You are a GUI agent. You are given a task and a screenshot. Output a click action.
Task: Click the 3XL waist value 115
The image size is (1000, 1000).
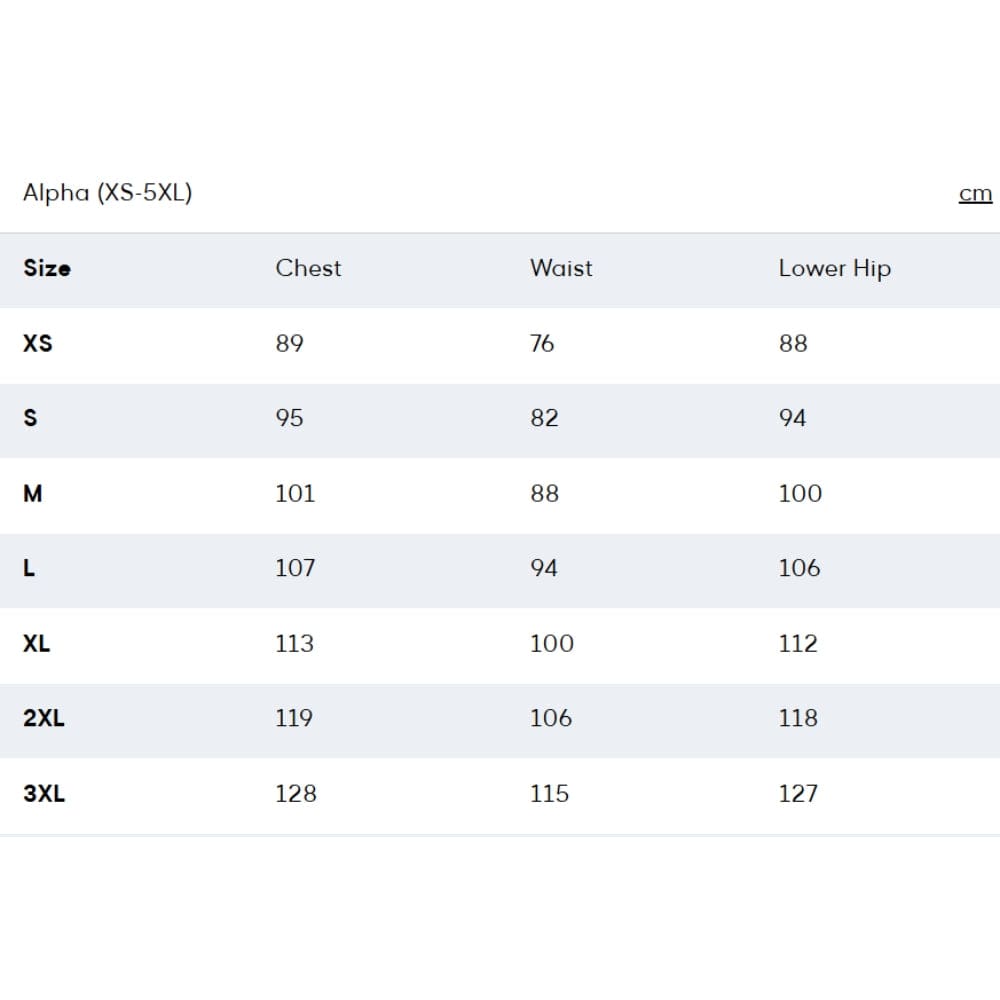click(x=549, y=793)
